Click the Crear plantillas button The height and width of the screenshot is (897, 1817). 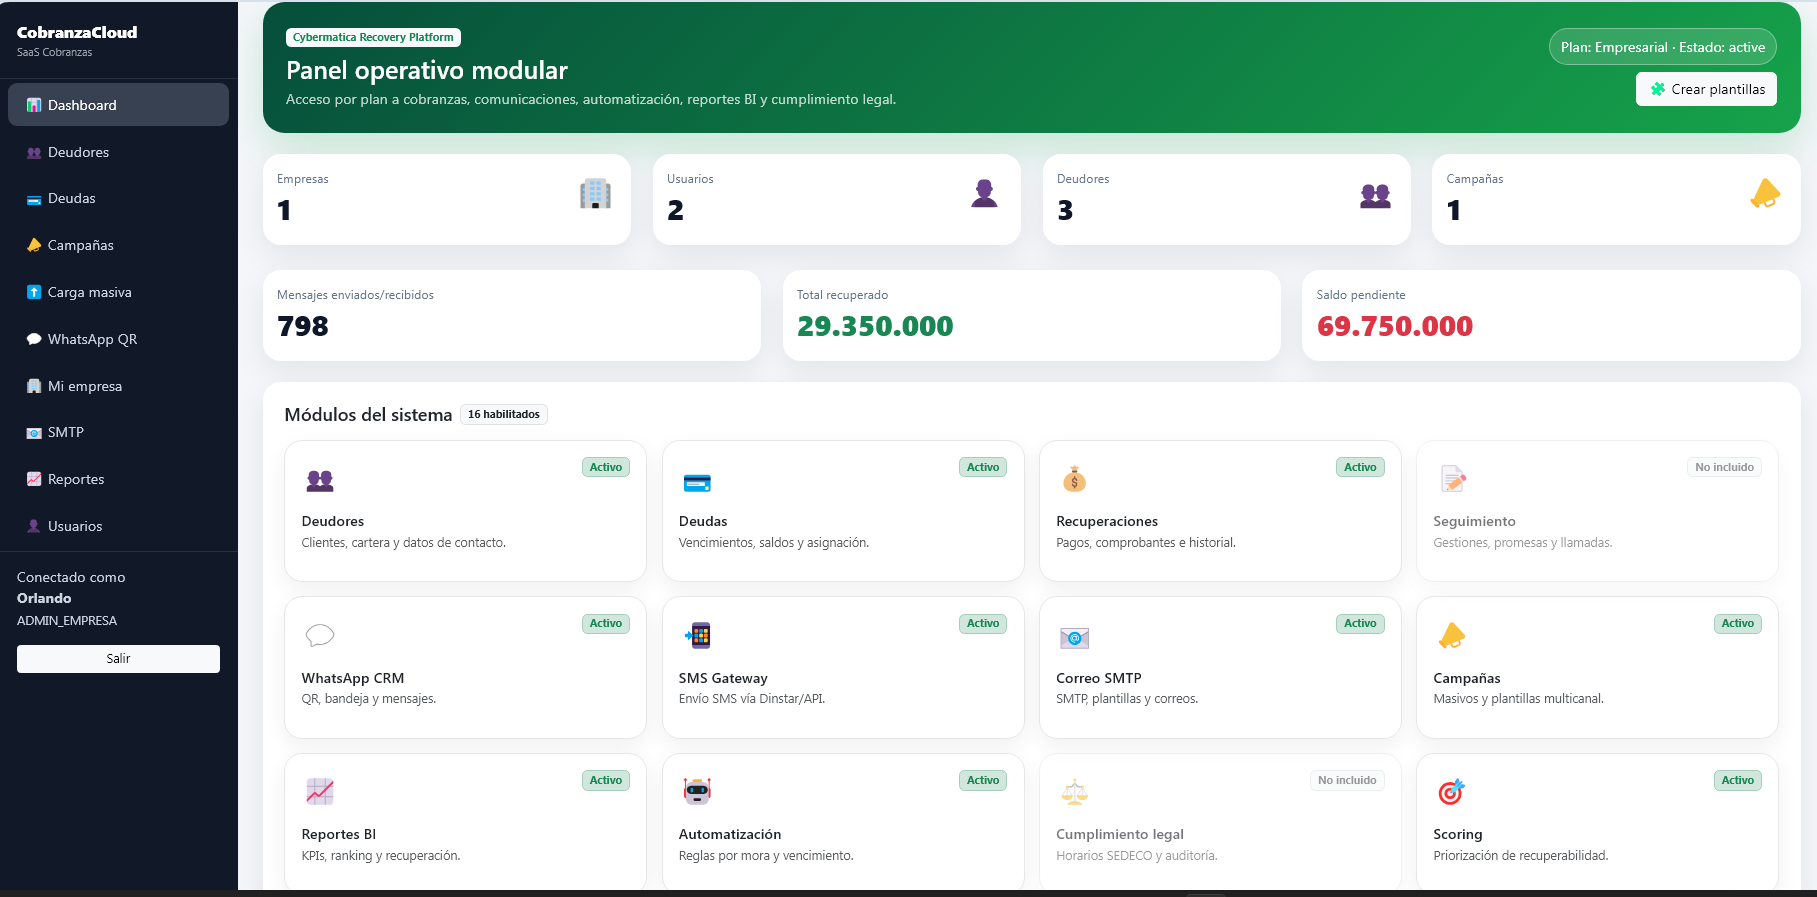[x=1706, y=89]
